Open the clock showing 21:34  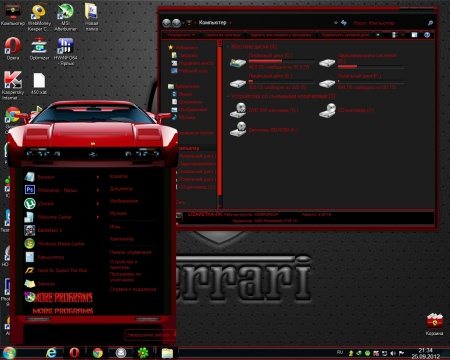pos(425,353)
